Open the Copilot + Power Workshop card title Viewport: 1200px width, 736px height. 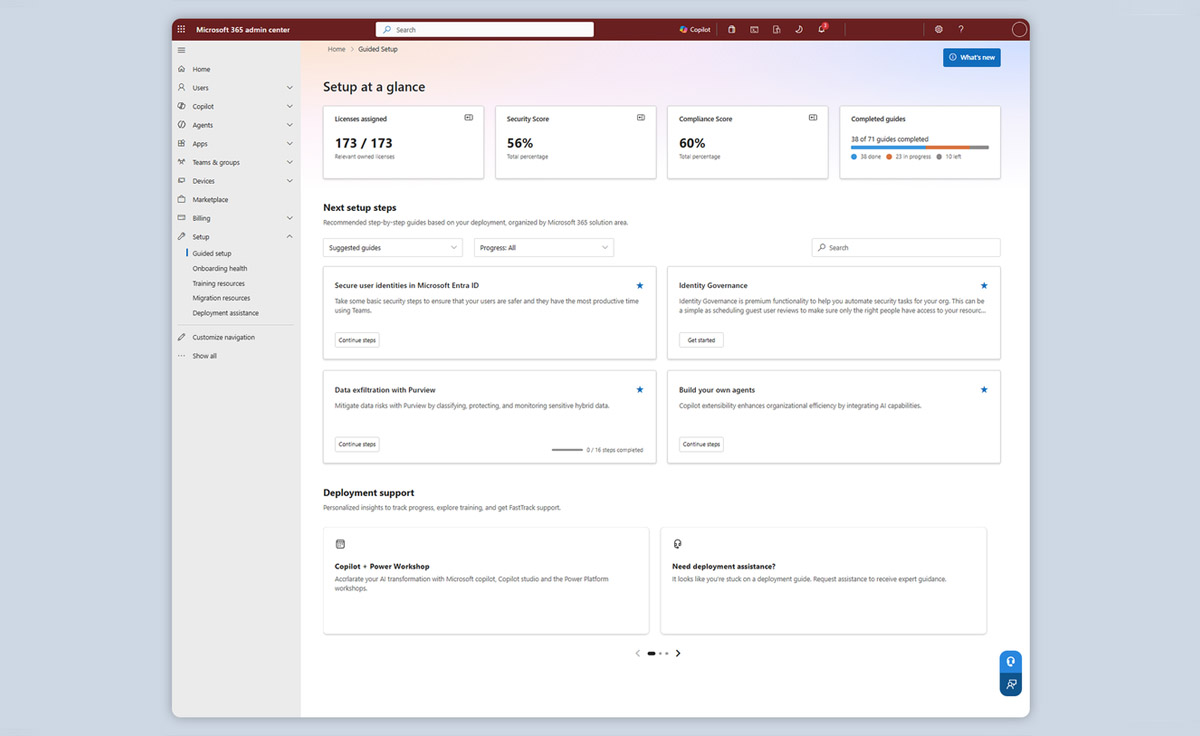pos(381,566)
